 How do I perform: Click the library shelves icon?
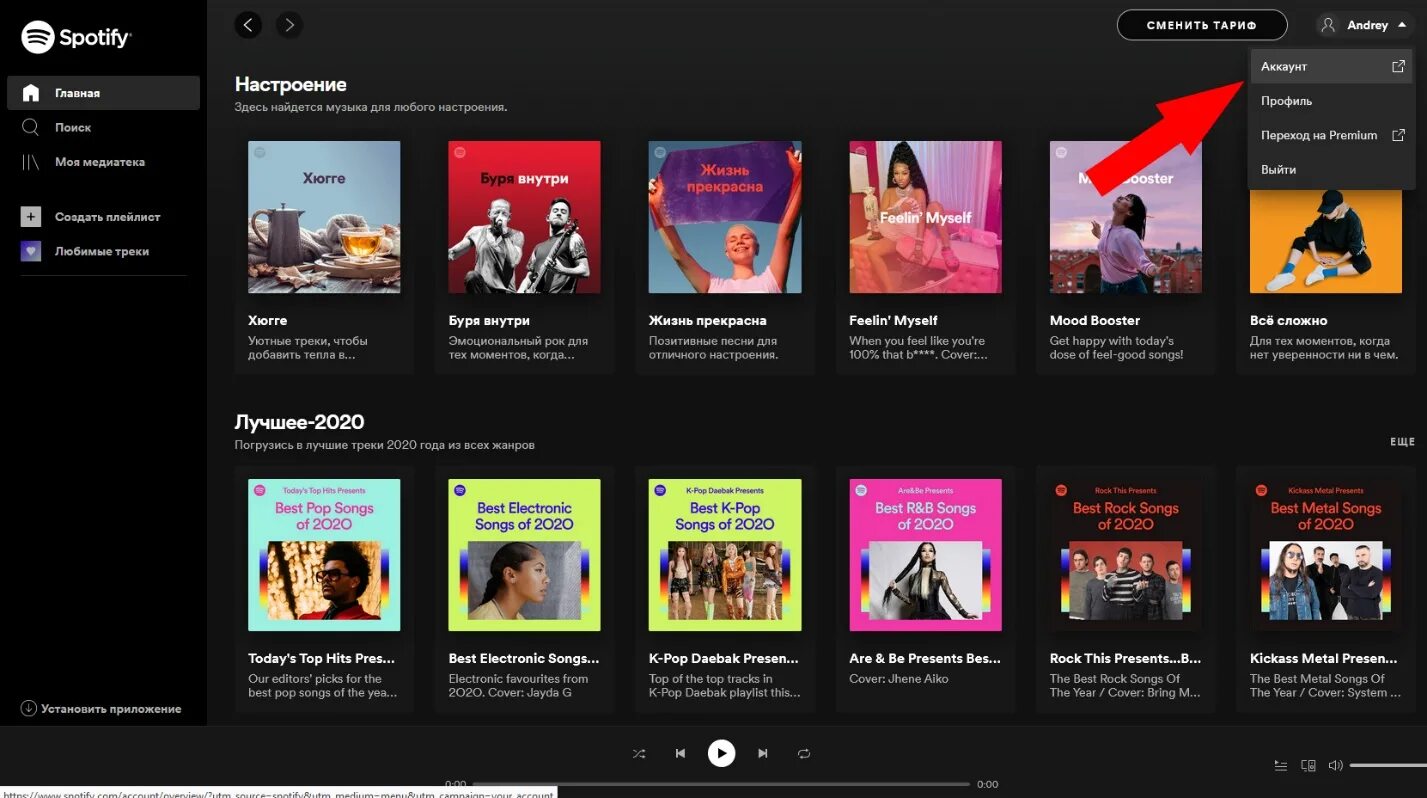click(31, 162)
